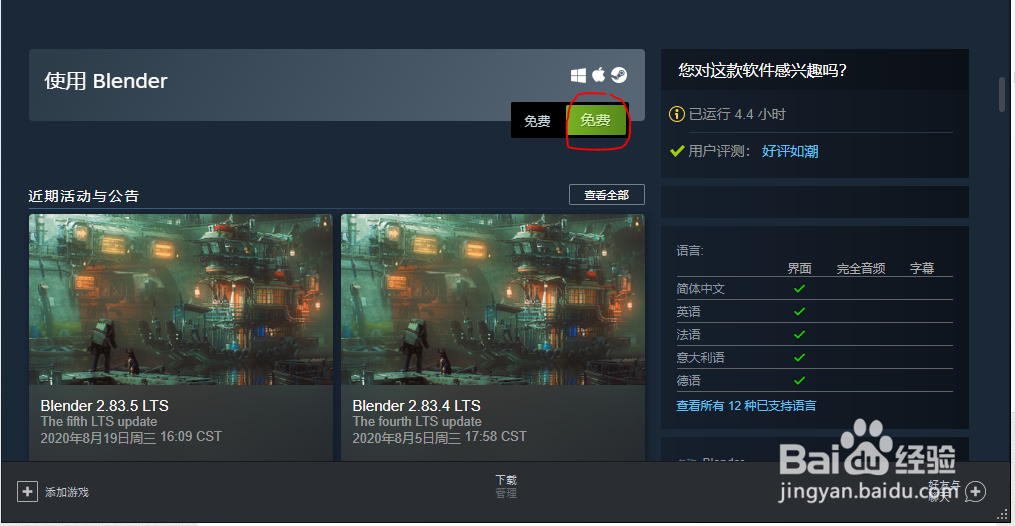Click the 好评如潮 review link
This screenshot has width=1015, height=526.
coord(790,151)
